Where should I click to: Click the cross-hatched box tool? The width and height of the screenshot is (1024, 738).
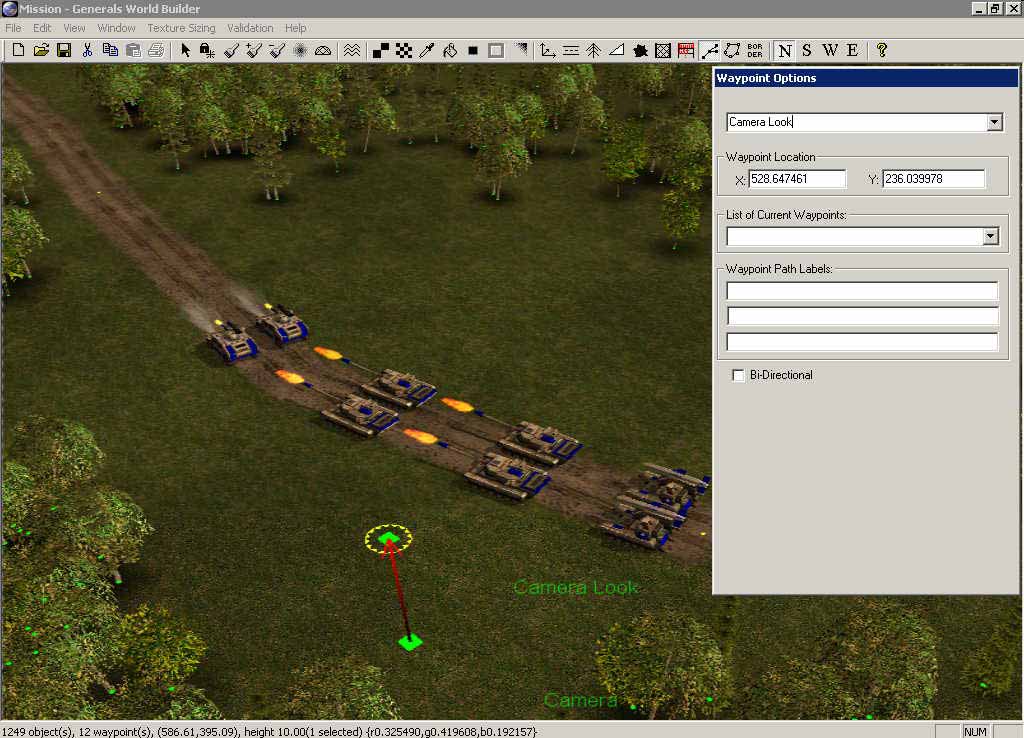[663, 50]
